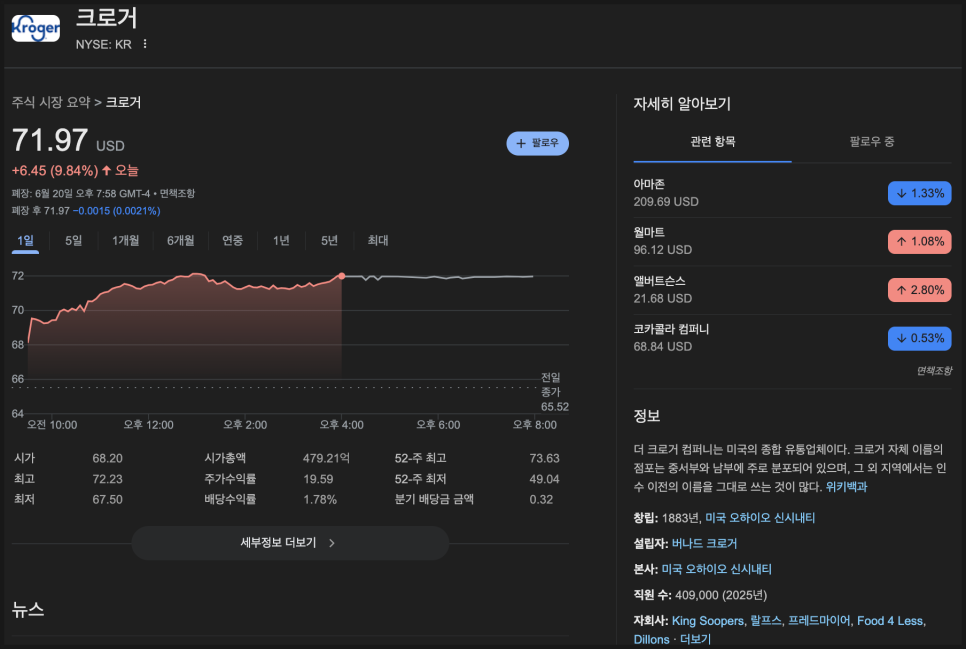Click the 최고 value 72.23
Image resolution: width=966 pixels, height=649 pixels.
pos(107,479)
